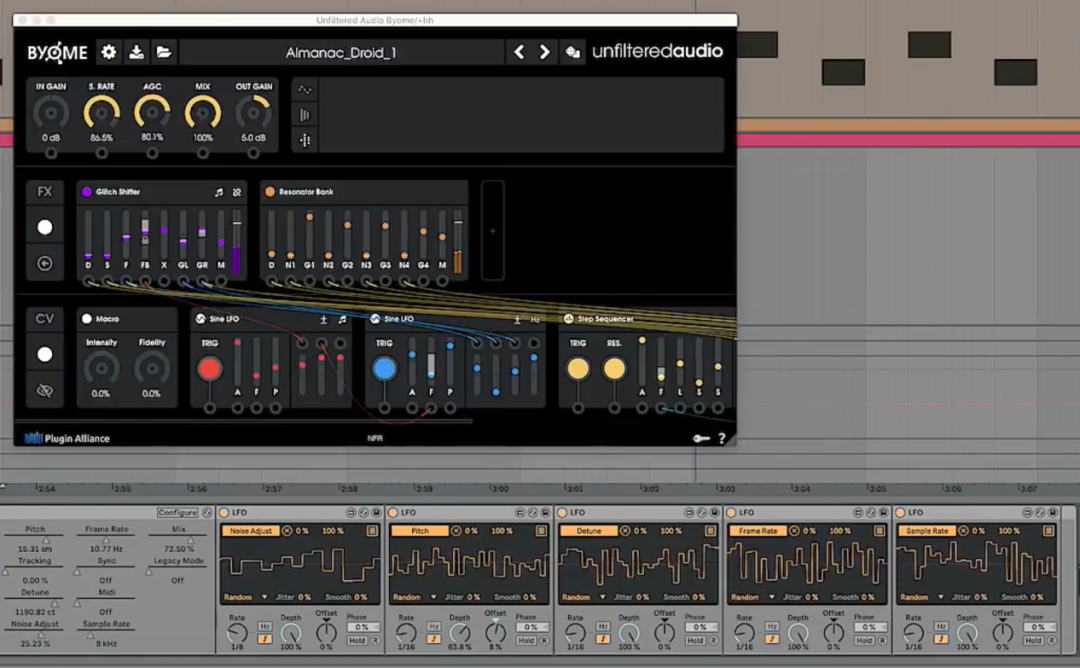The height and width of the screenshot is (668, 1080).
Task: Enable Hold on Noise Adjust LFO
Action: click(357, 640)
